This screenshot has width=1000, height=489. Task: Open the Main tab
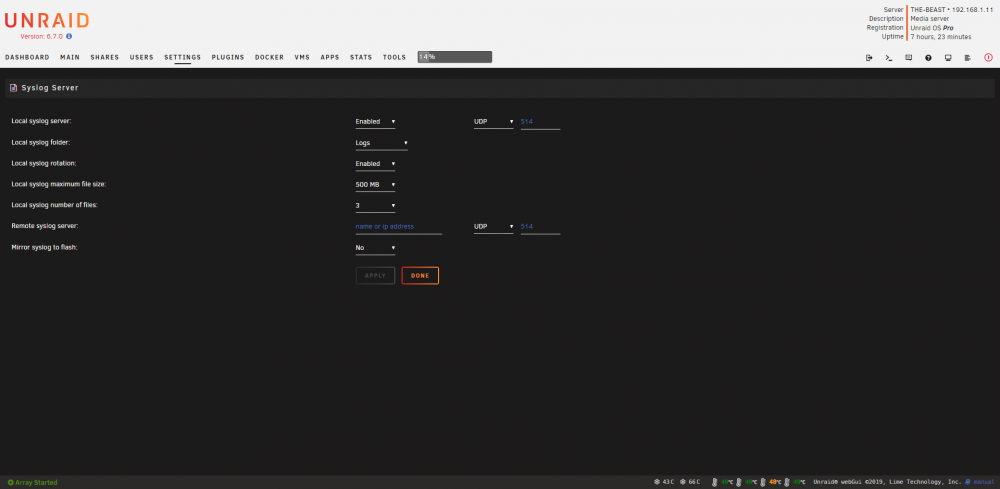[70, 57]
